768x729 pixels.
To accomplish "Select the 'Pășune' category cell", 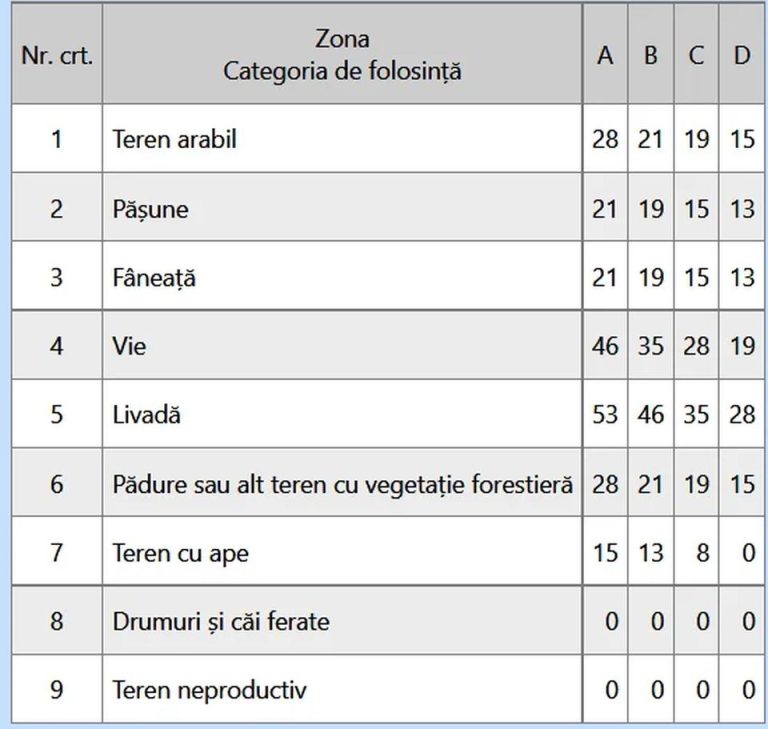I will [342, 208].
